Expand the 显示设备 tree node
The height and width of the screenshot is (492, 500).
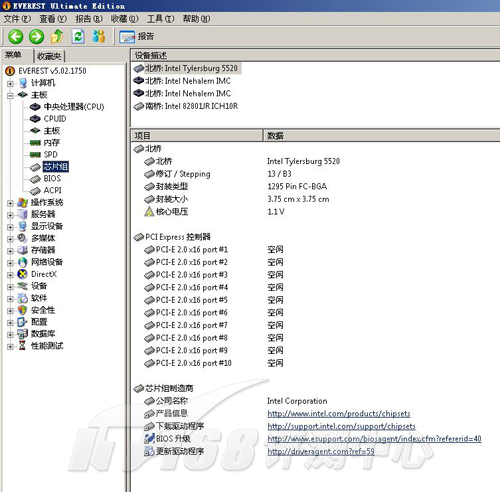pos(10,227)
